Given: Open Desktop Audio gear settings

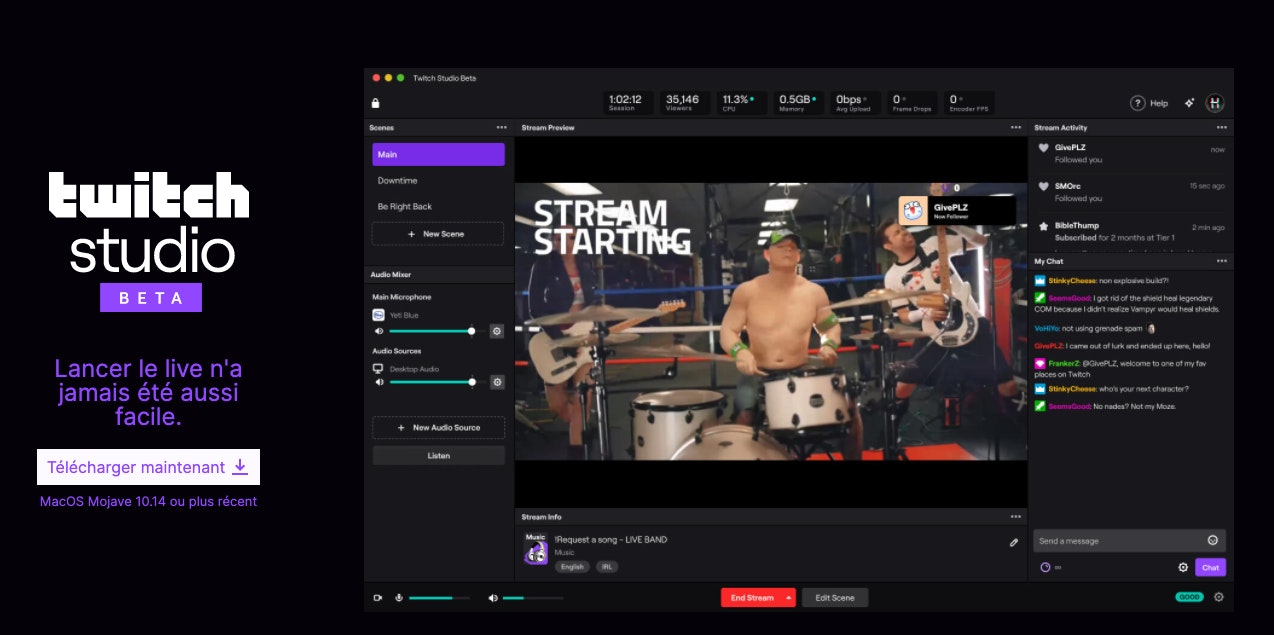Looking at the screenshot, I should pos(497,382).
